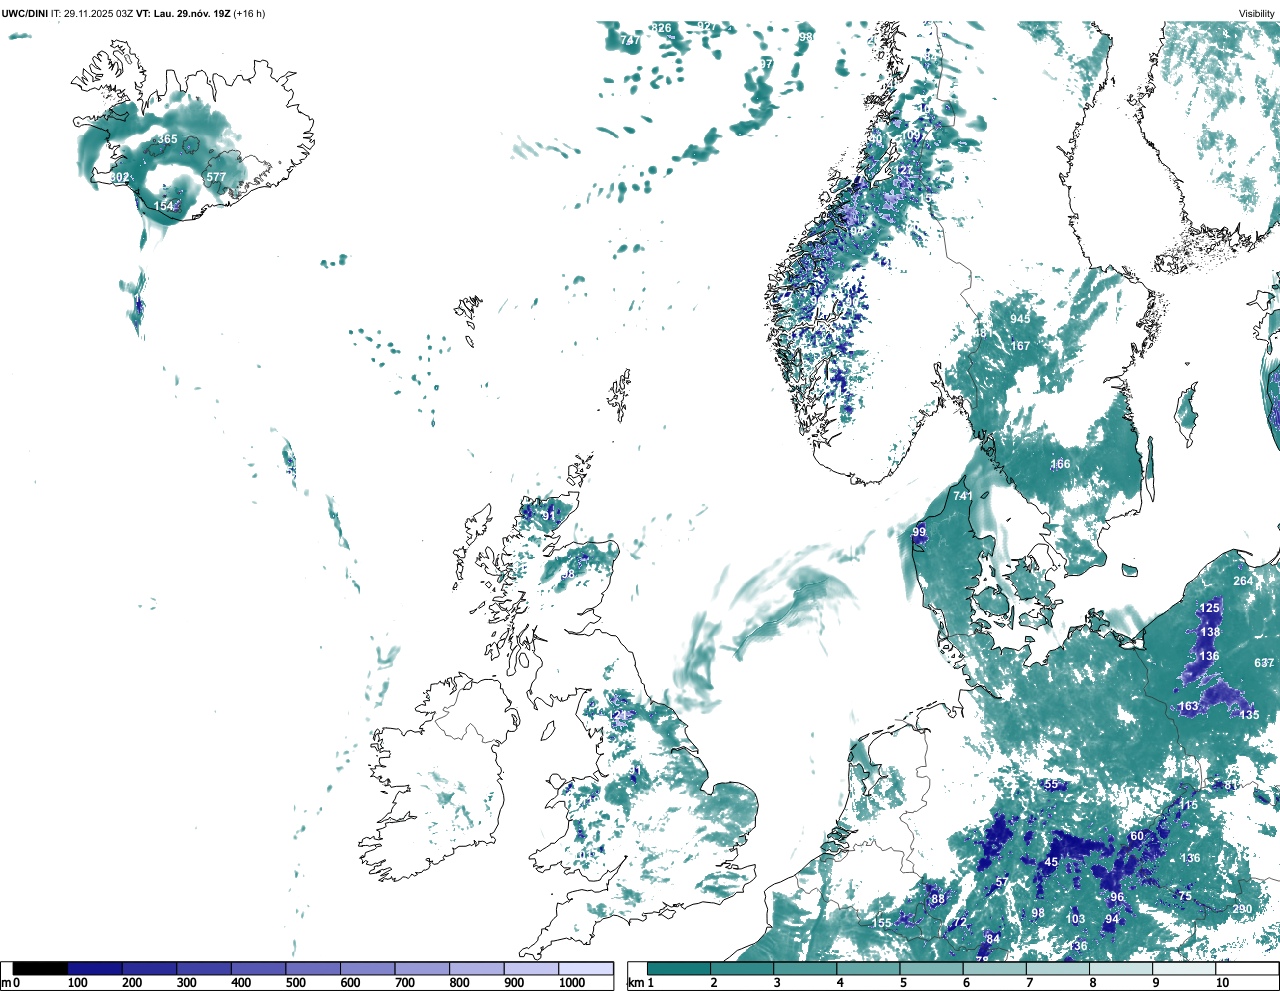1280x991 pixels.
Task: Click the '60' visibility value
Action: click(x=1137, y=836)
